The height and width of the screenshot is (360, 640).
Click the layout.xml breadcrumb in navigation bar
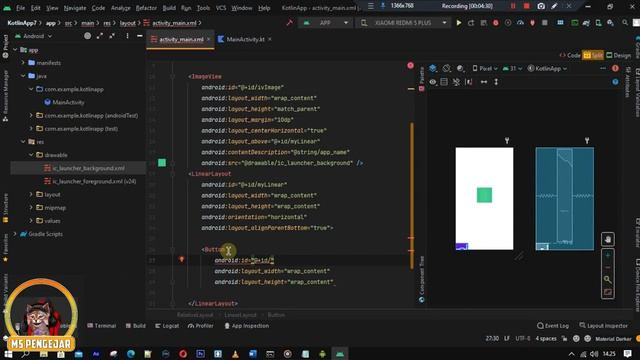[x=127, y=23]
